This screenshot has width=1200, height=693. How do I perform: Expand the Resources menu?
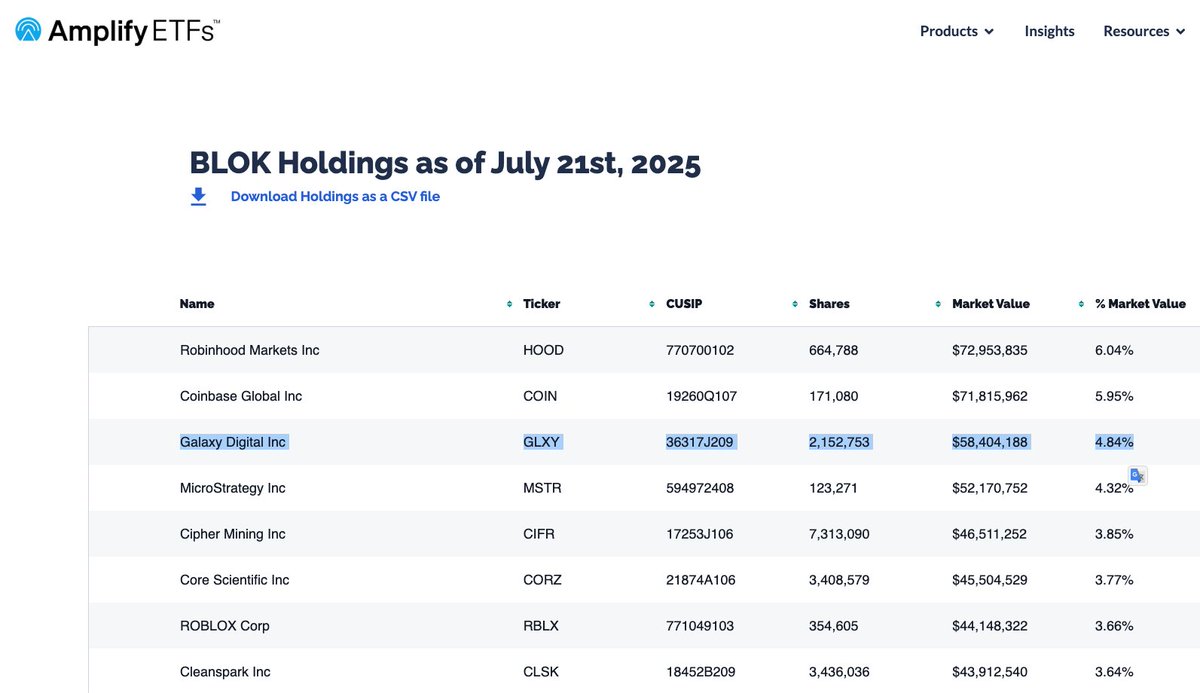point(1143,31)
